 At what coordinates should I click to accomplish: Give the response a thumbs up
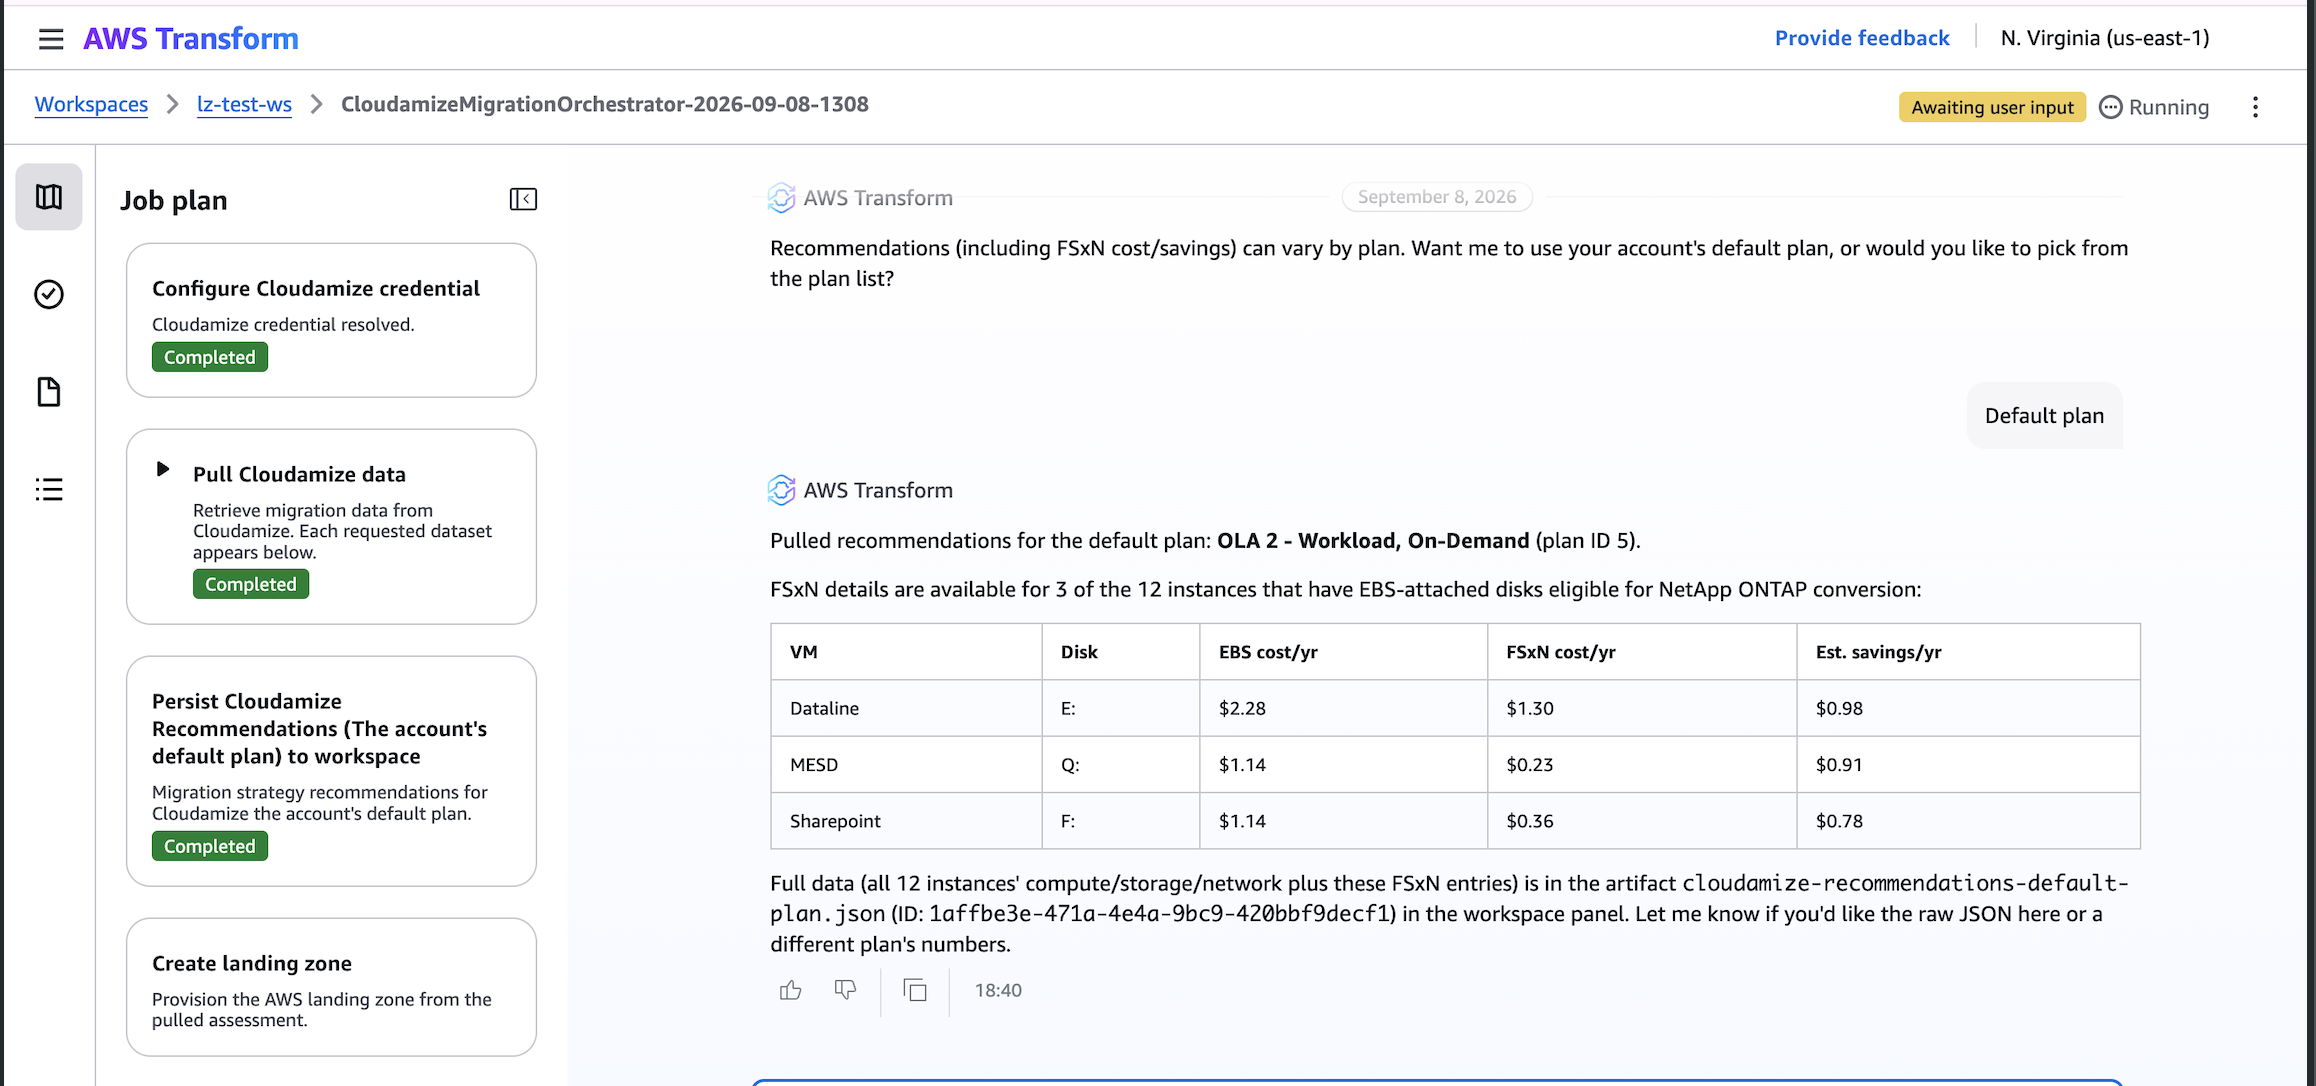[x=791, y=990]
